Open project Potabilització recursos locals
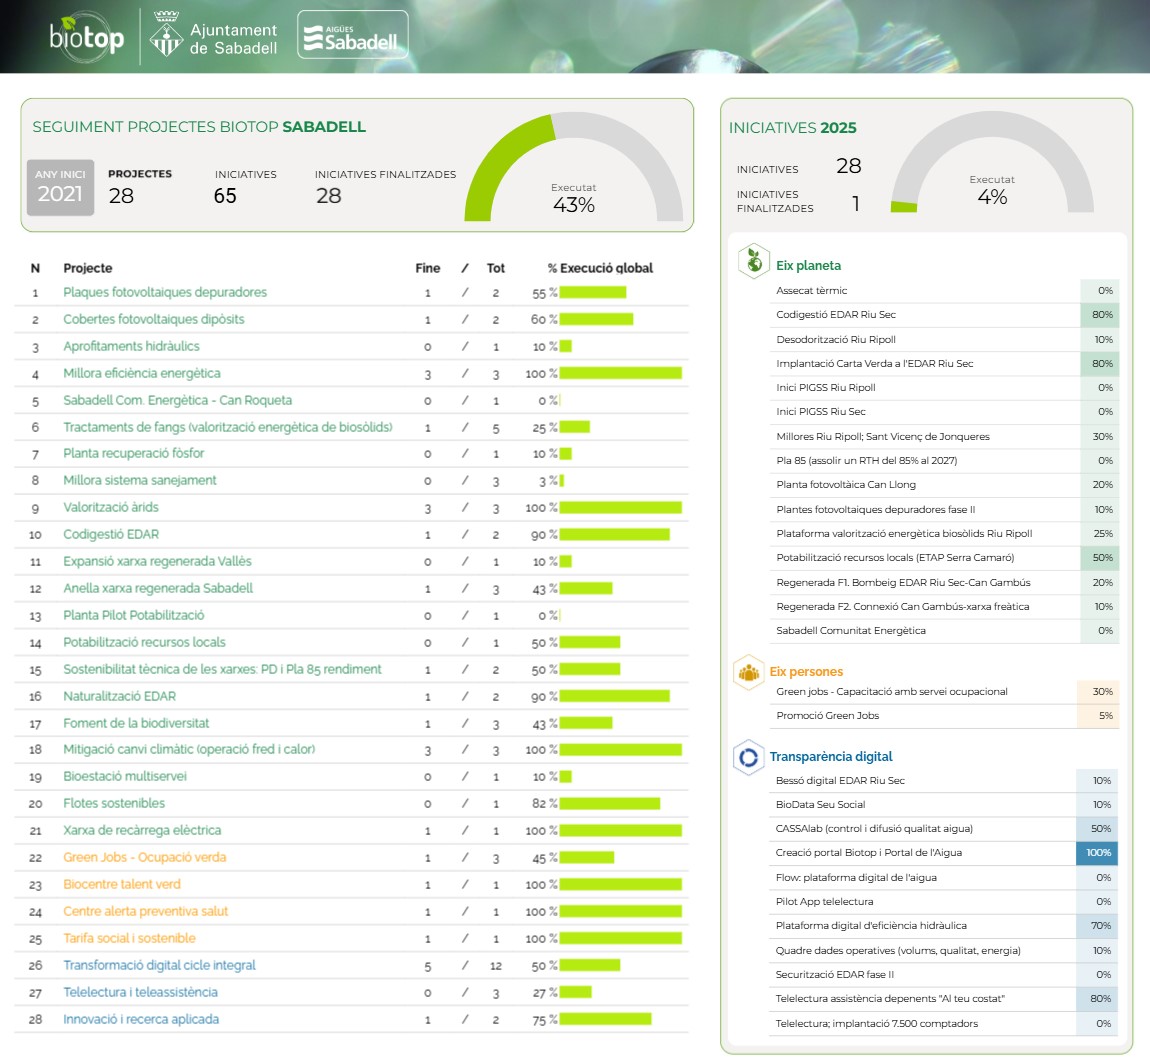The image size is (1150, 1062). pos(144,642)
